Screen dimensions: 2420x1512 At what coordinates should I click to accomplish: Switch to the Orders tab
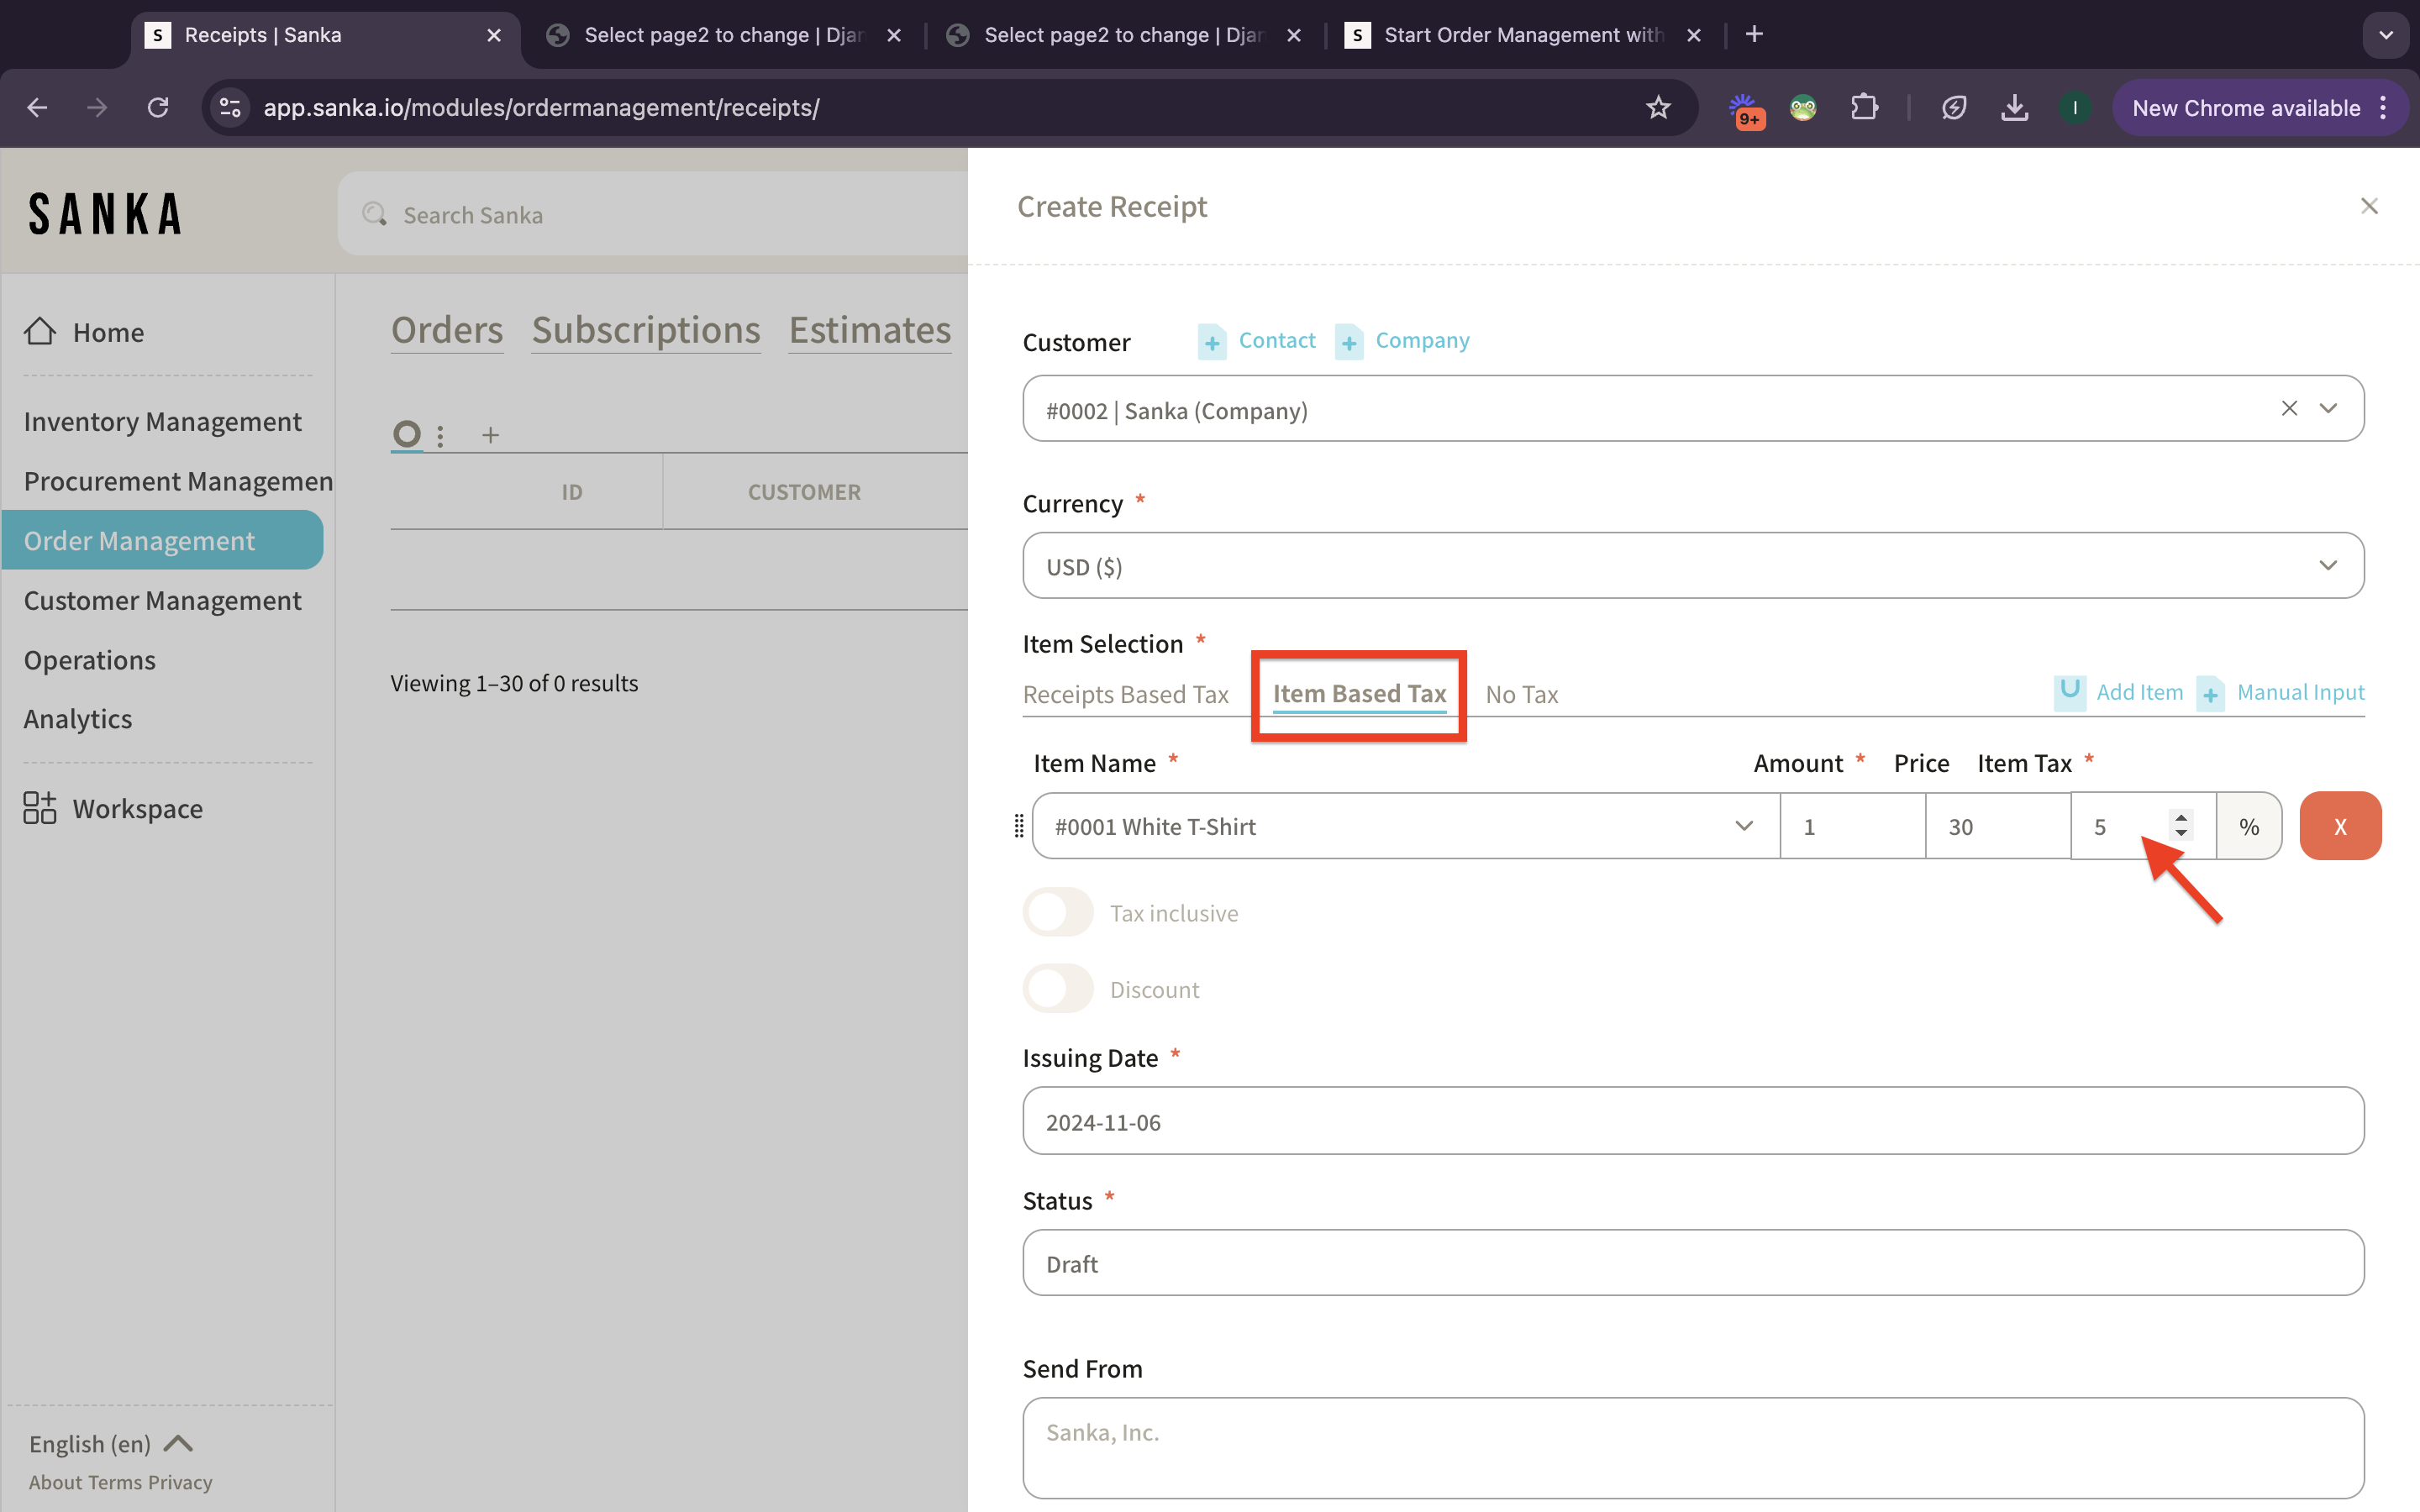(447, 330)
